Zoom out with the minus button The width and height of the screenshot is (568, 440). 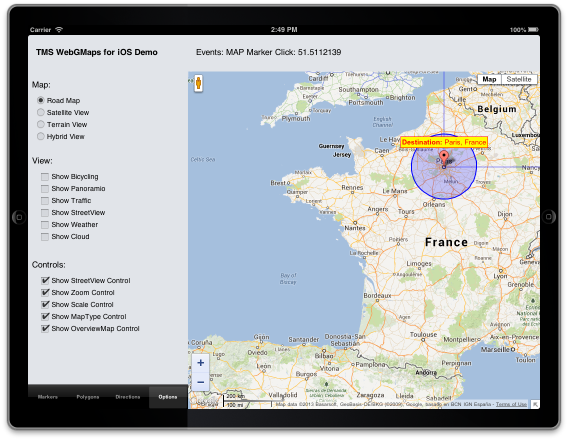[201, 382]
